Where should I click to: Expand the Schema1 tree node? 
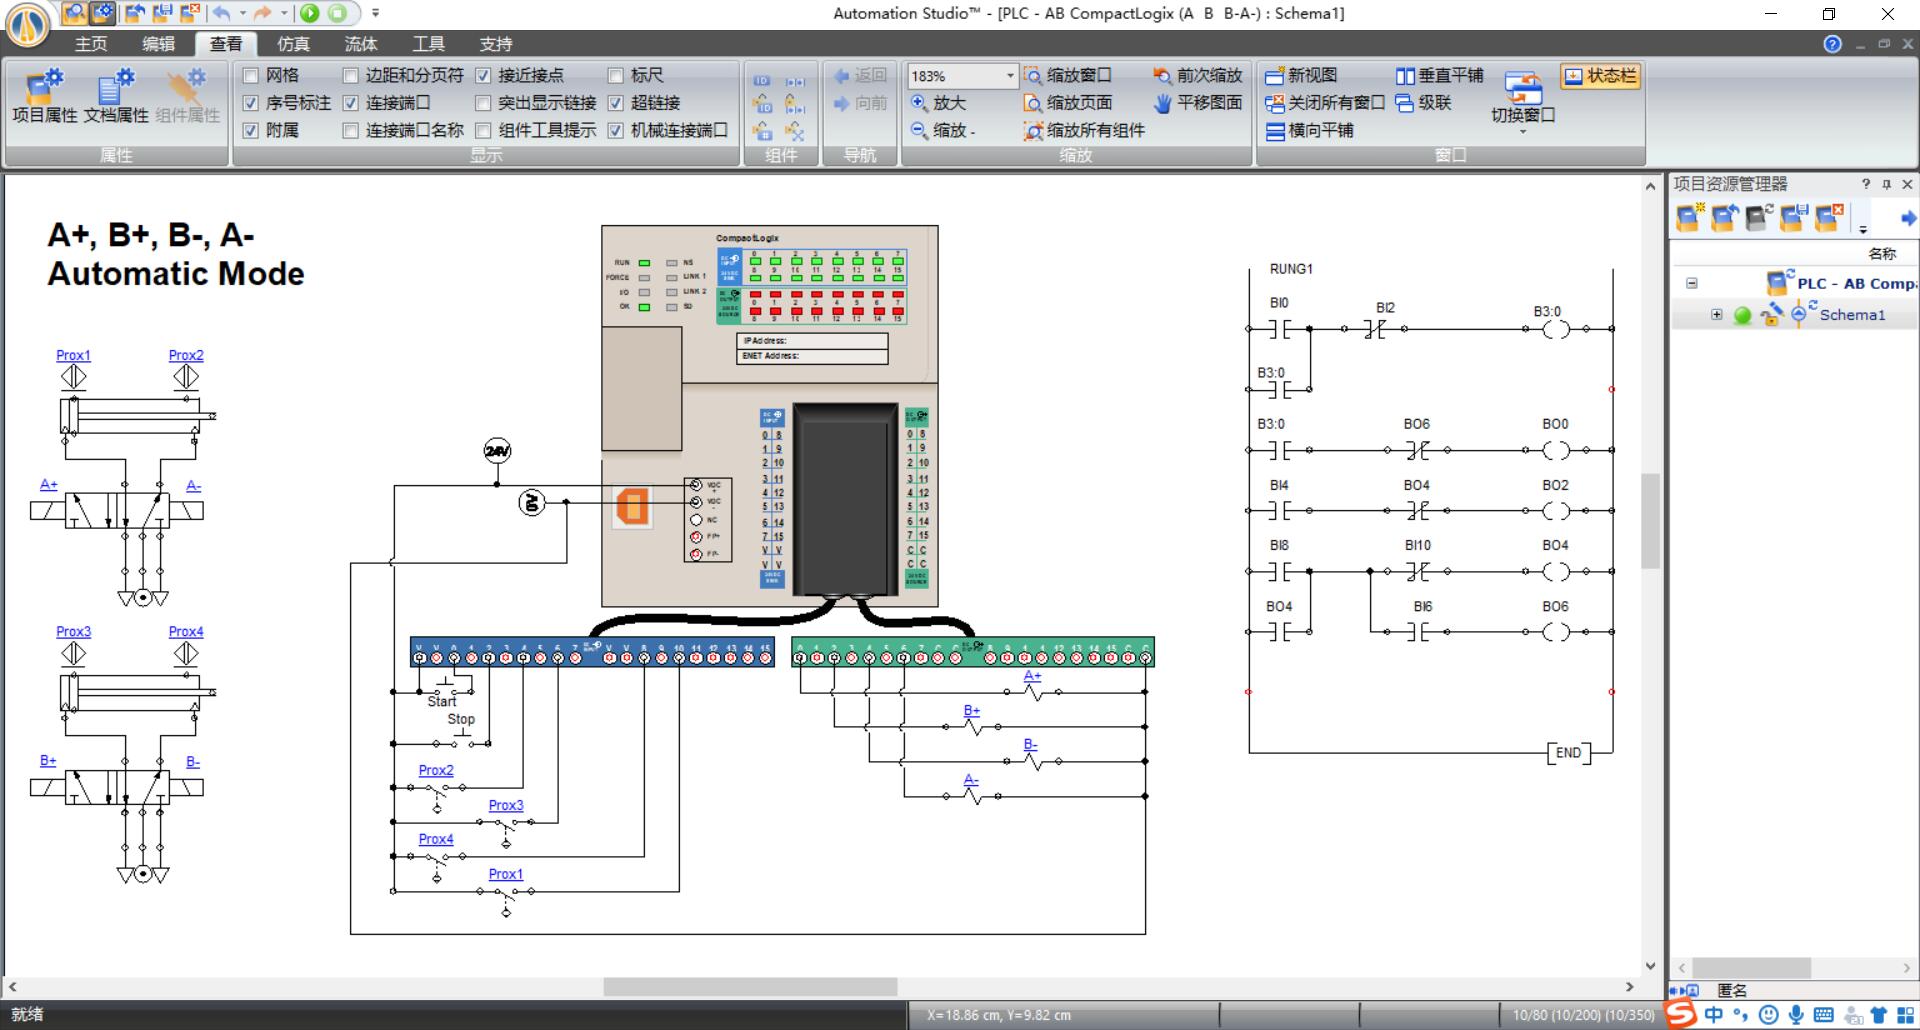pos(1717,314)
